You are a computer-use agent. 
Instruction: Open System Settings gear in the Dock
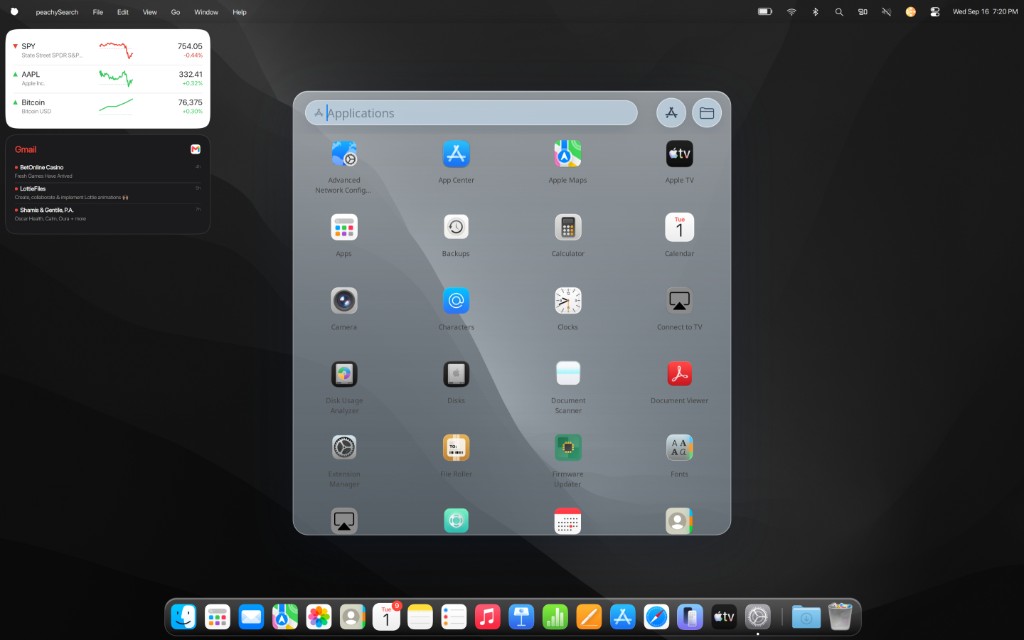(758, 616)
